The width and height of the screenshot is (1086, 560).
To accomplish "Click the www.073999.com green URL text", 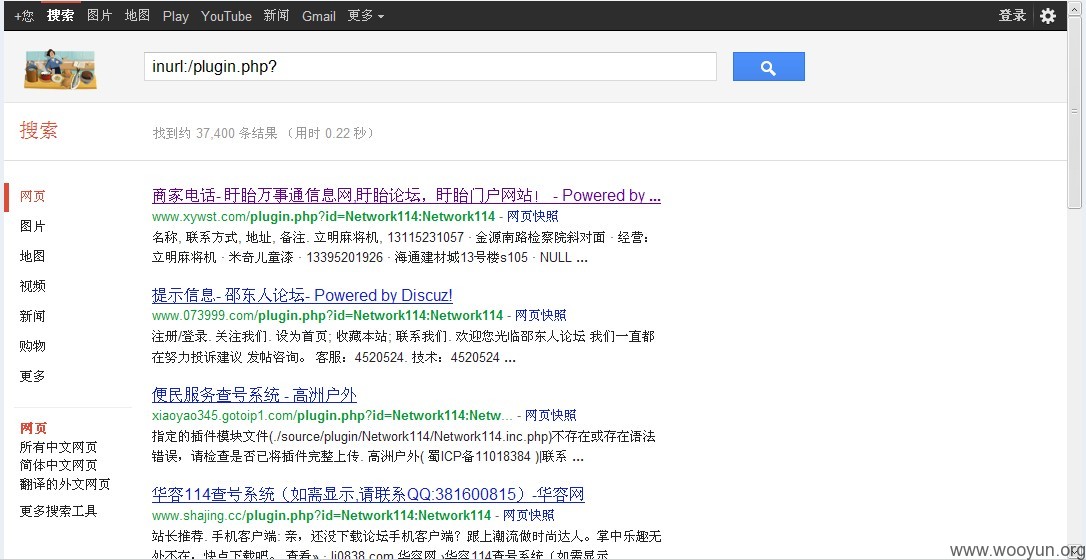I will [x=328, y=316].
